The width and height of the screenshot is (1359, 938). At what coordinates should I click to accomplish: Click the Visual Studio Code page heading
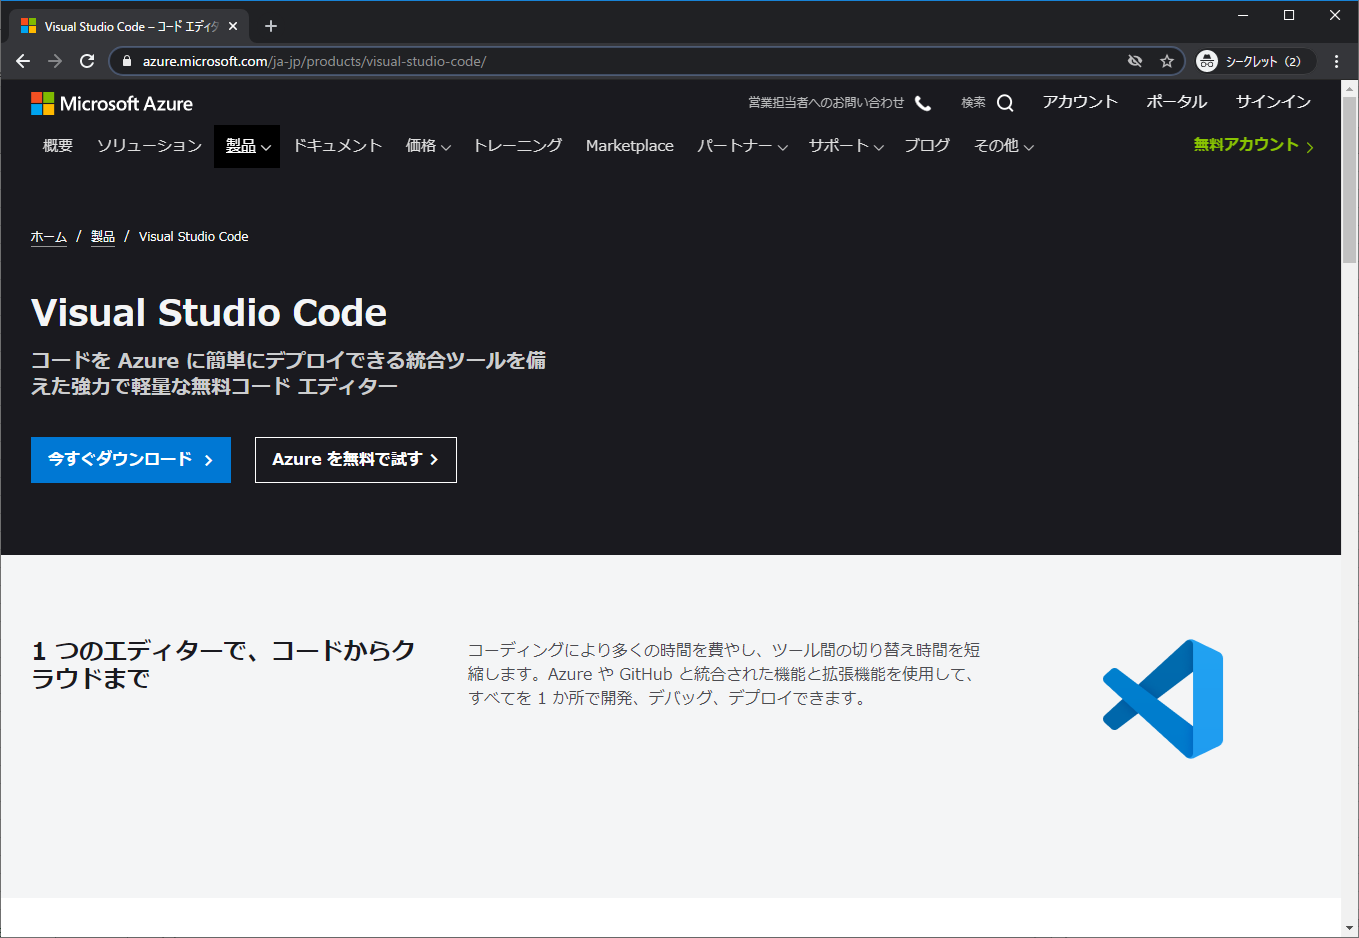(x=209, y=313)
